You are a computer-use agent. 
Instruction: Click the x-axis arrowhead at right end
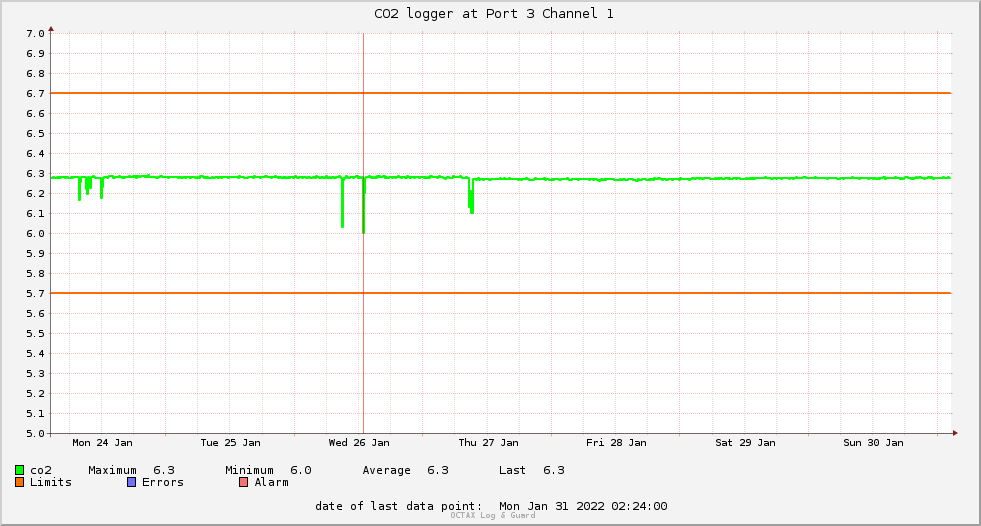pyautogui.click(x=955, y=433)
